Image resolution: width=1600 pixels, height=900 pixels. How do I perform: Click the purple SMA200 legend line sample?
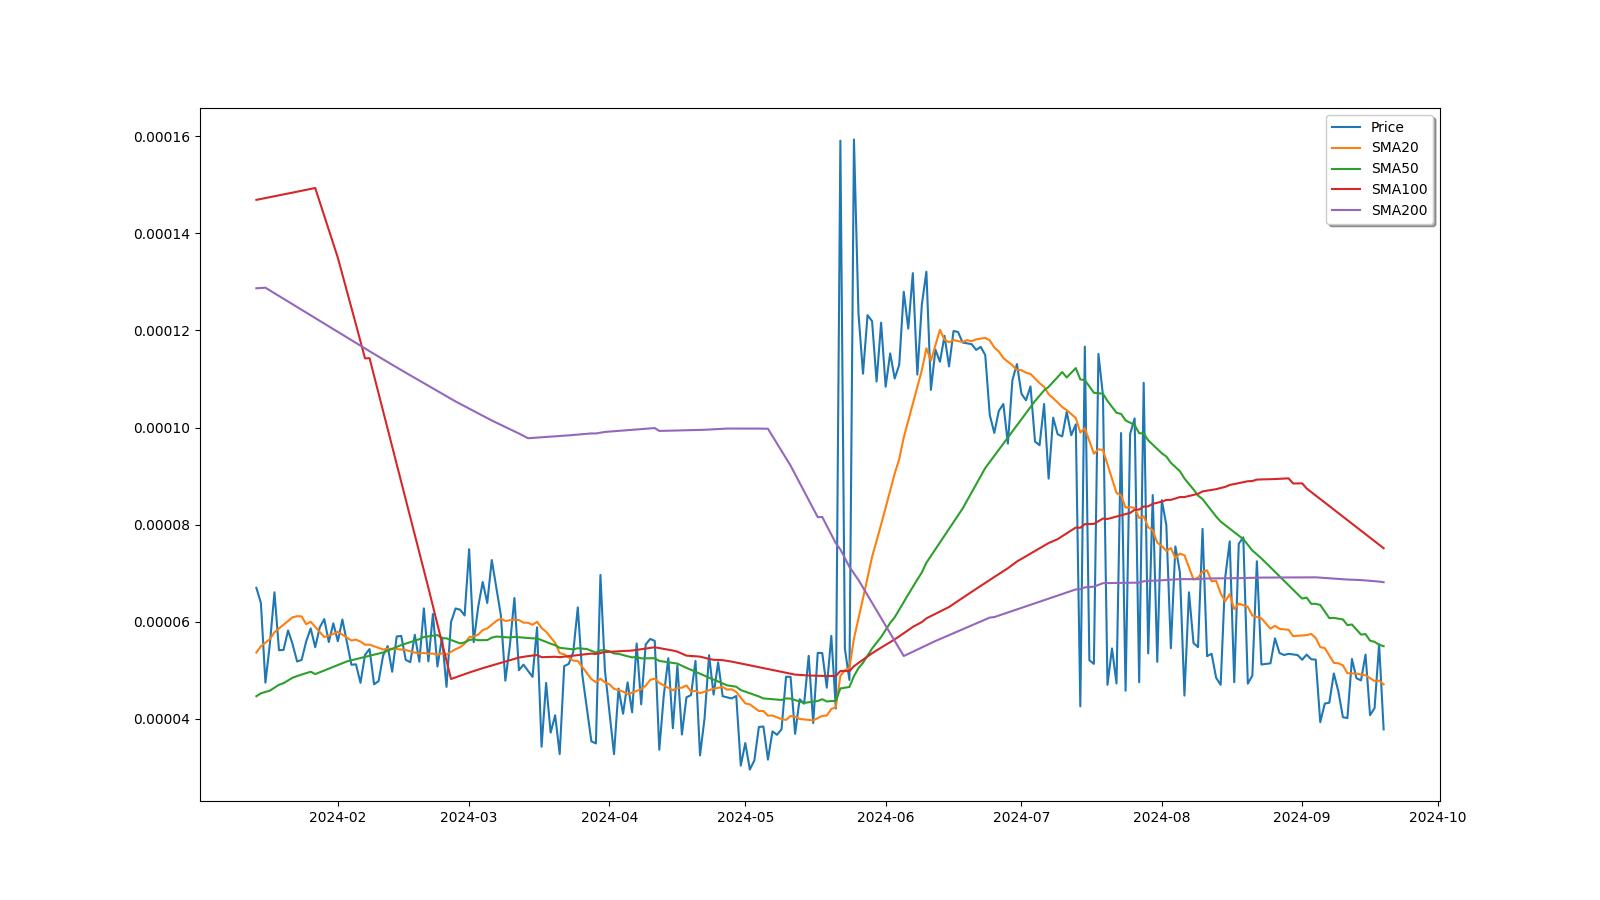point(1347,211)
